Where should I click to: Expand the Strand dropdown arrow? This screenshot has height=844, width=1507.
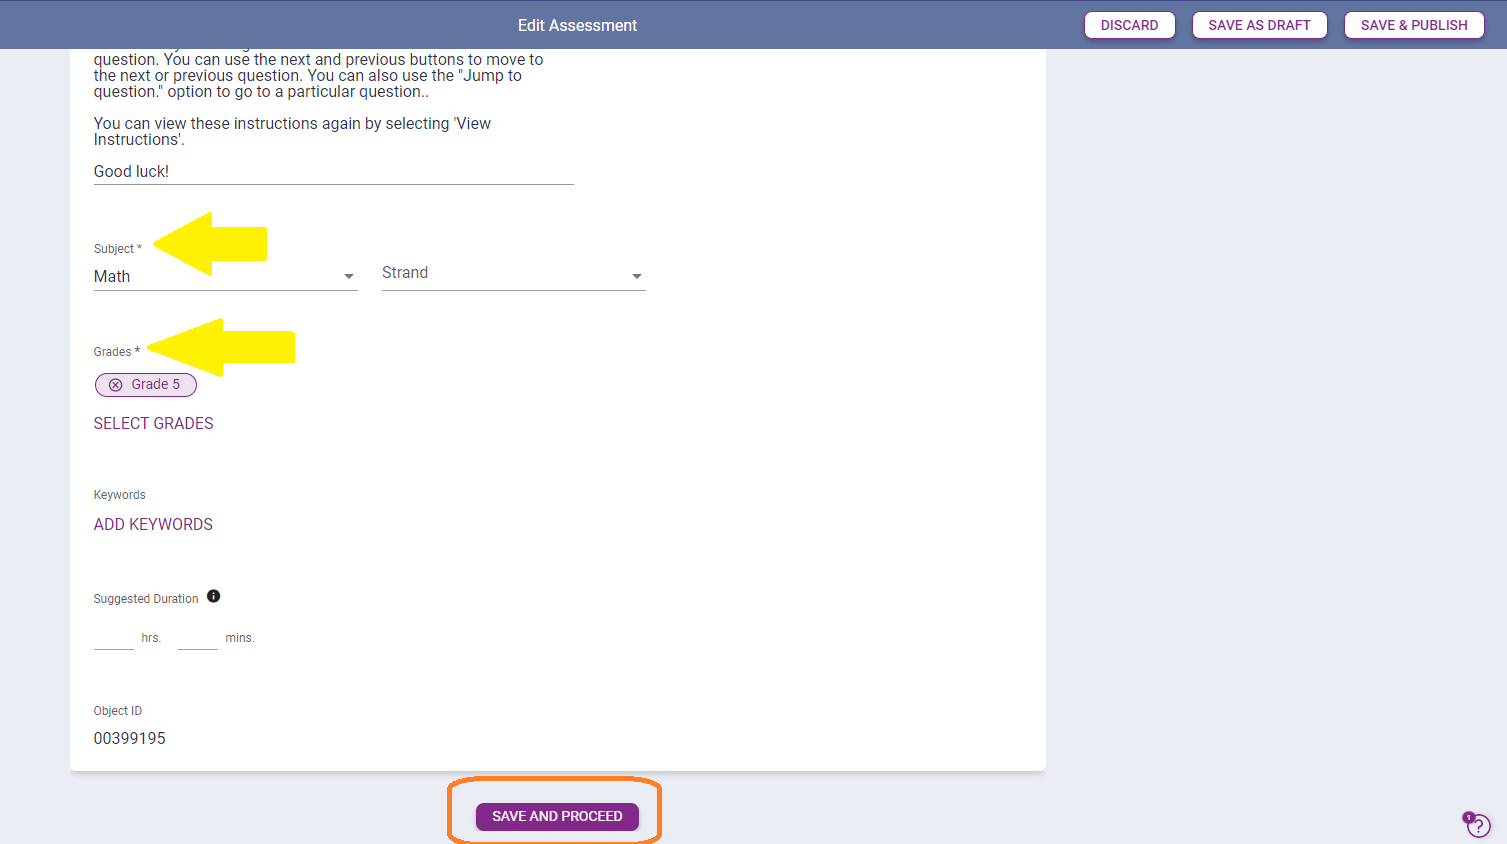(637, 277)
